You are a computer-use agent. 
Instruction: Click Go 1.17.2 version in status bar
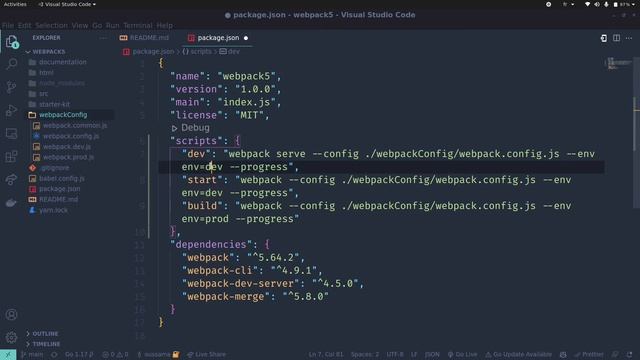click(x=79, y=355)
